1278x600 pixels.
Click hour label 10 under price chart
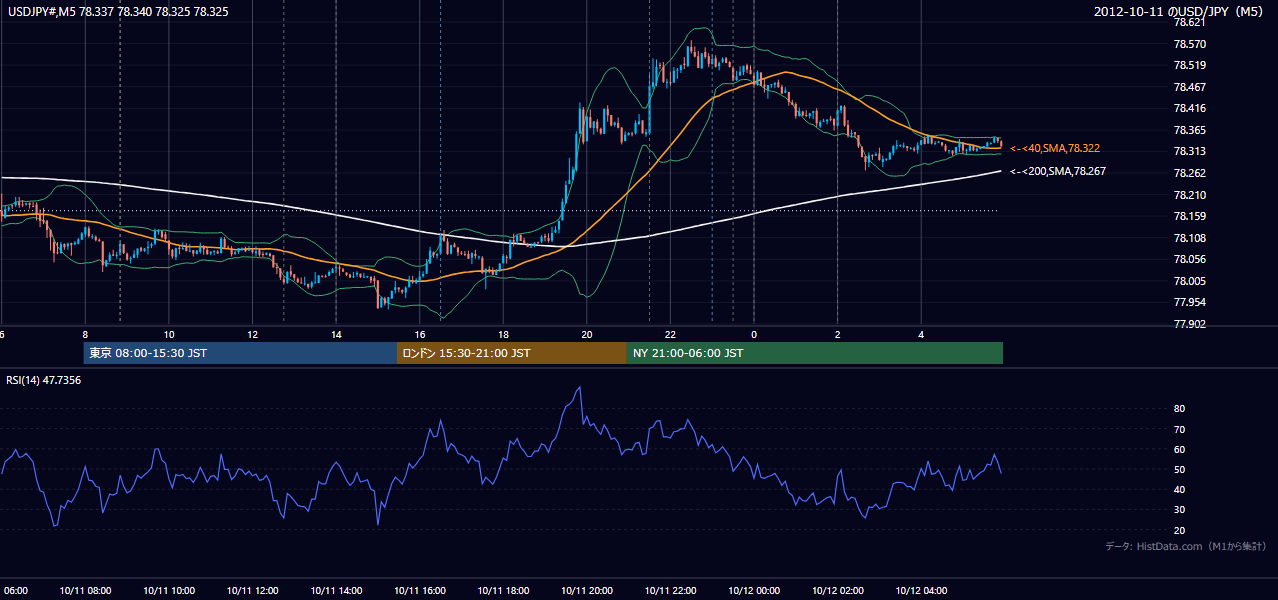169,335
